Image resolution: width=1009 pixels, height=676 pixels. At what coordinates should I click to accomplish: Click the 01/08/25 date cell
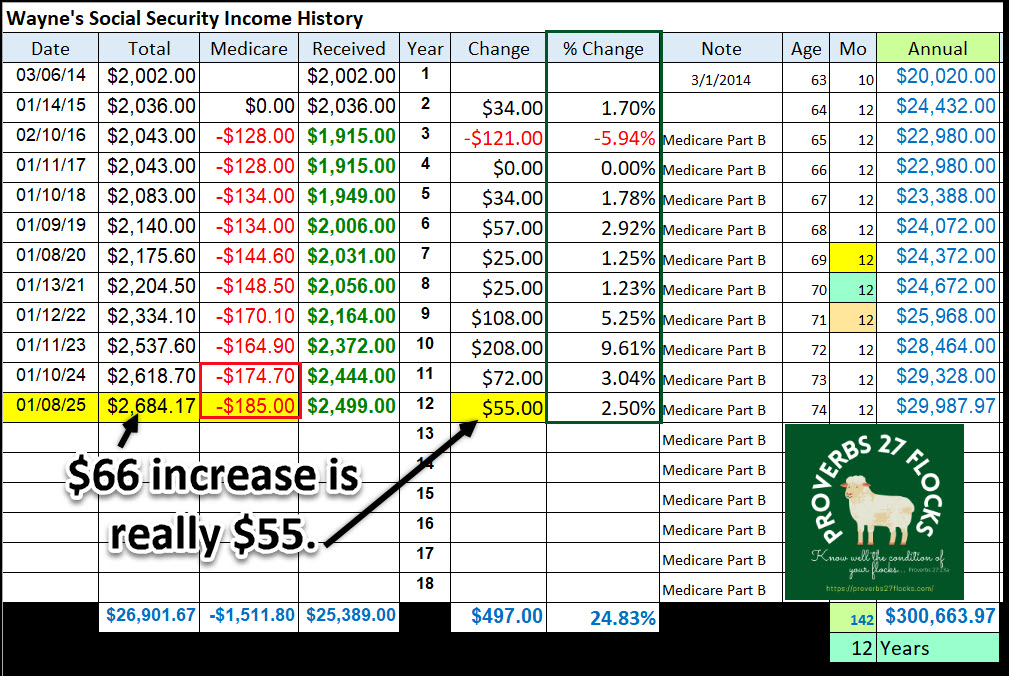pyautogui.click(x=50, y=408)
